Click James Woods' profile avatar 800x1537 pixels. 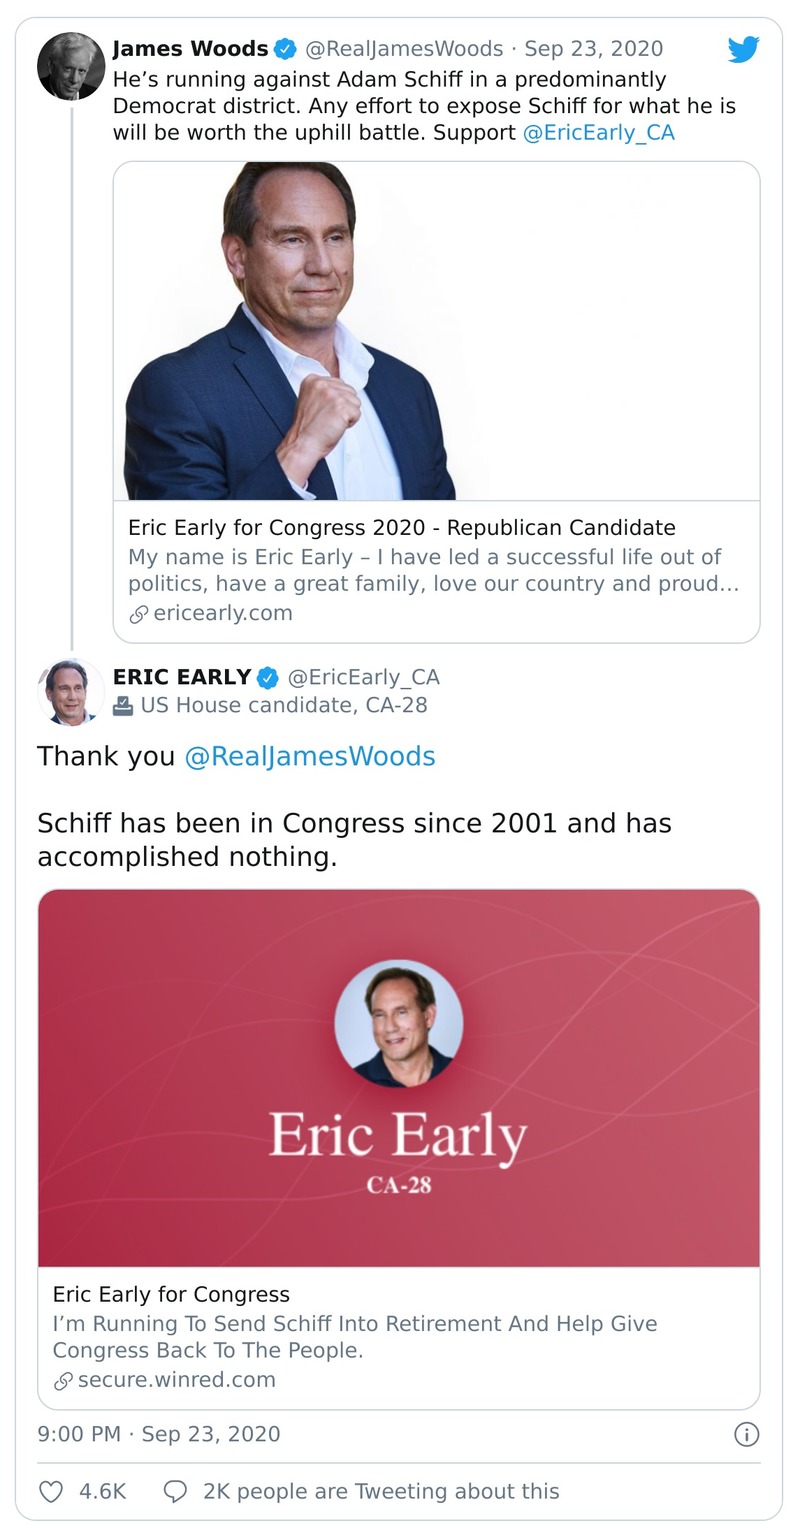click(x=71, y=66)
